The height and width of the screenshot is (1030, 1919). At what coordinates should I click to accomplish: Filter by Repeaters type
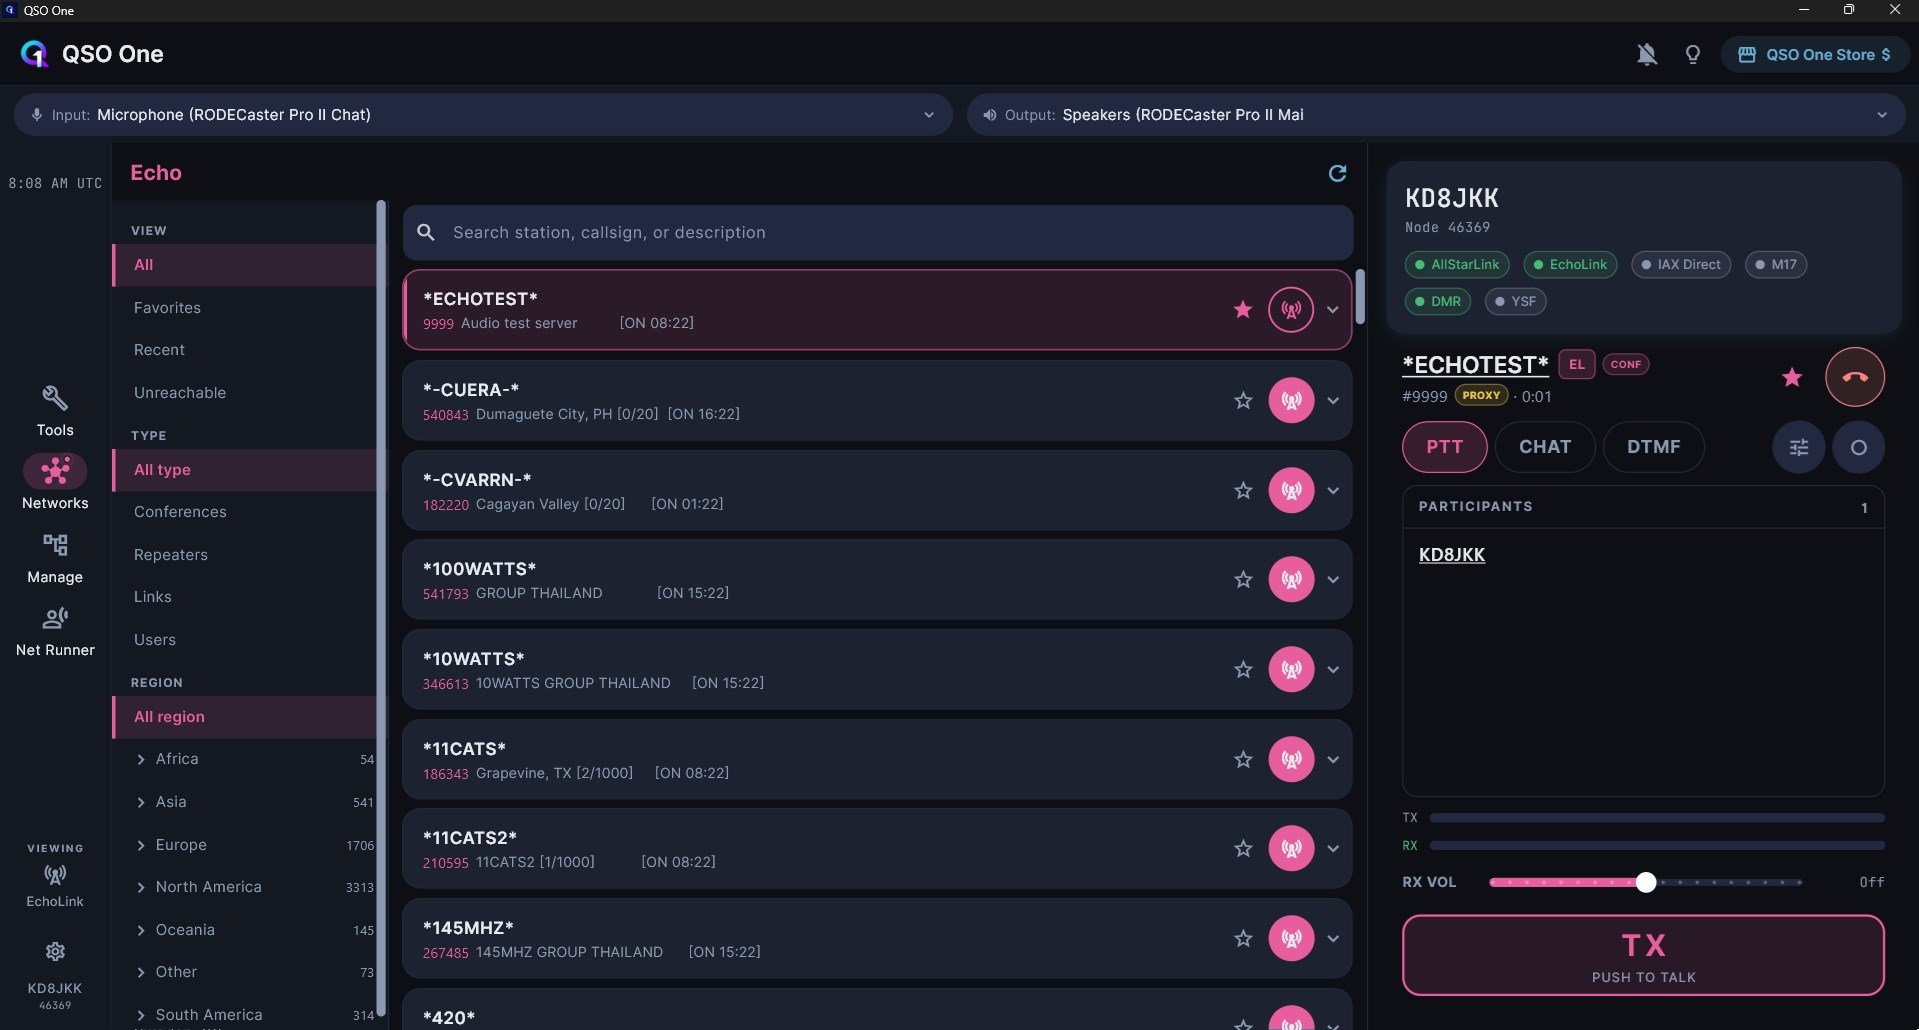[245, 555]
